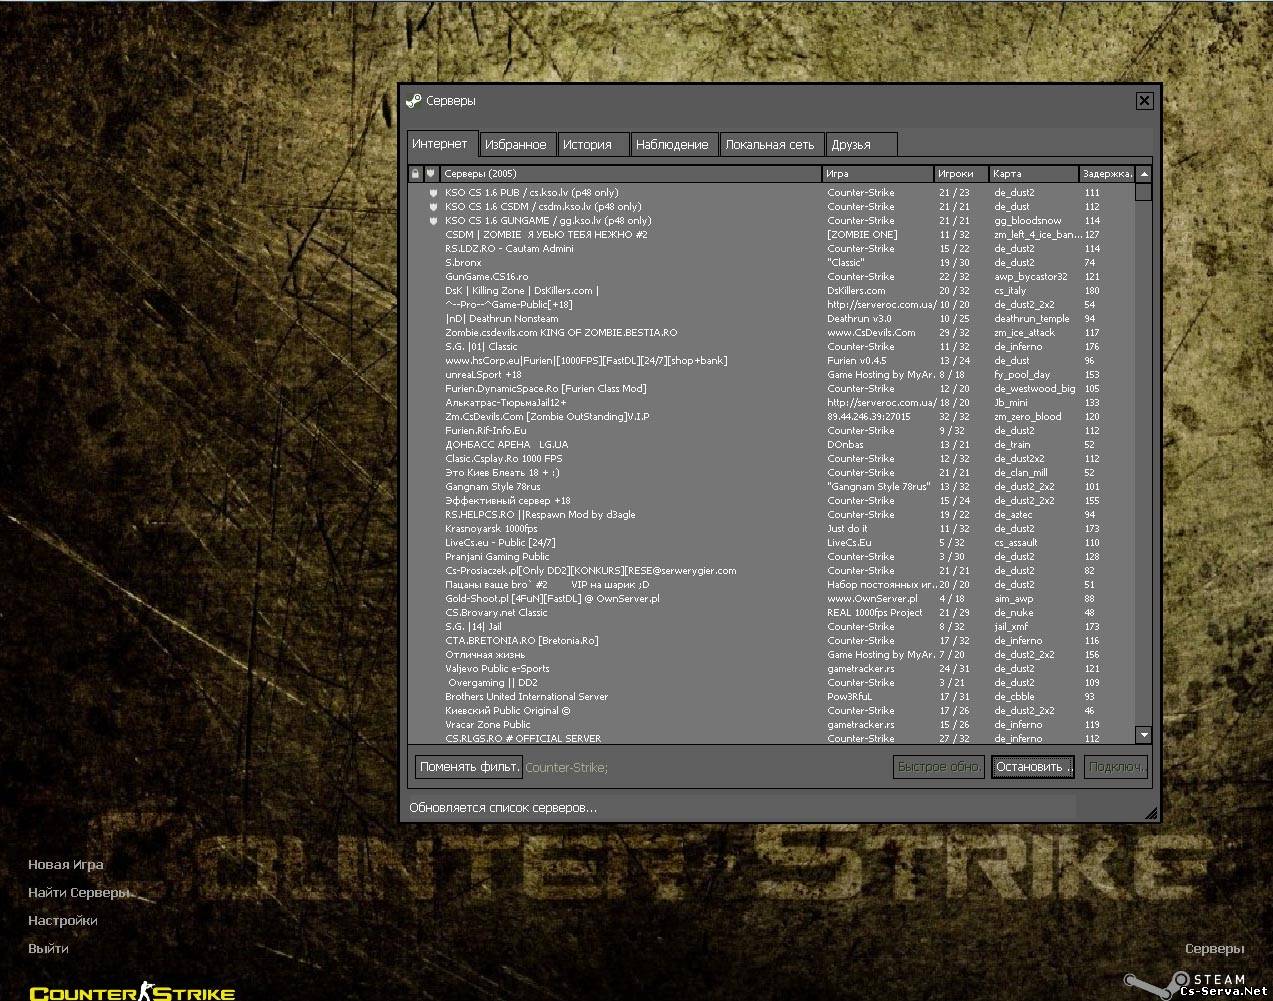Click the Серверы label at bottom right
Screen dimensions: 1273x1001
[1215, 949]
